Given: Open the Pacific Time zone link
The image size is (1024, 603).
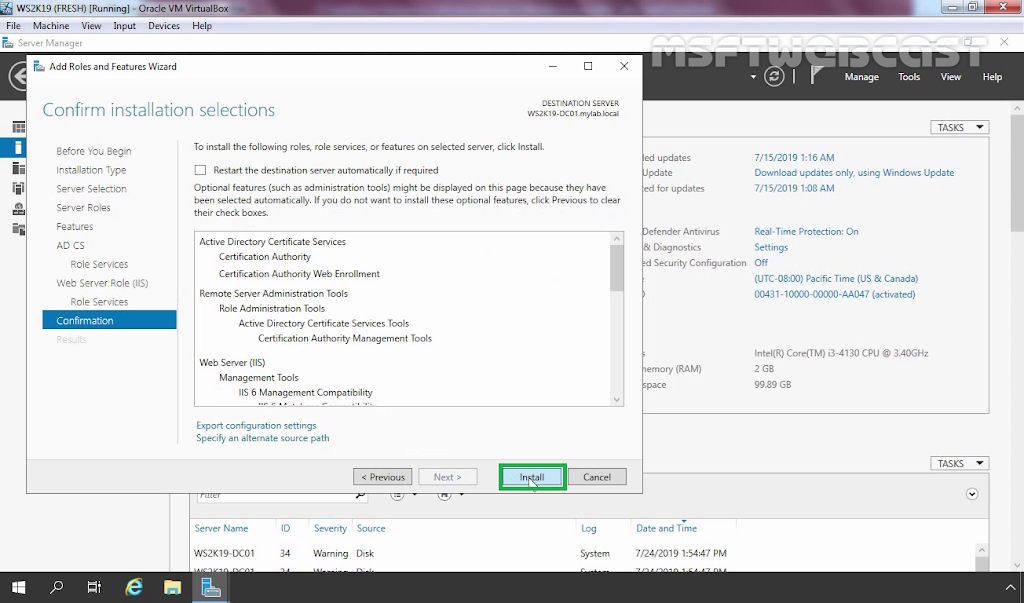Looking at the screenshot, I should click(x=836, y=278).
